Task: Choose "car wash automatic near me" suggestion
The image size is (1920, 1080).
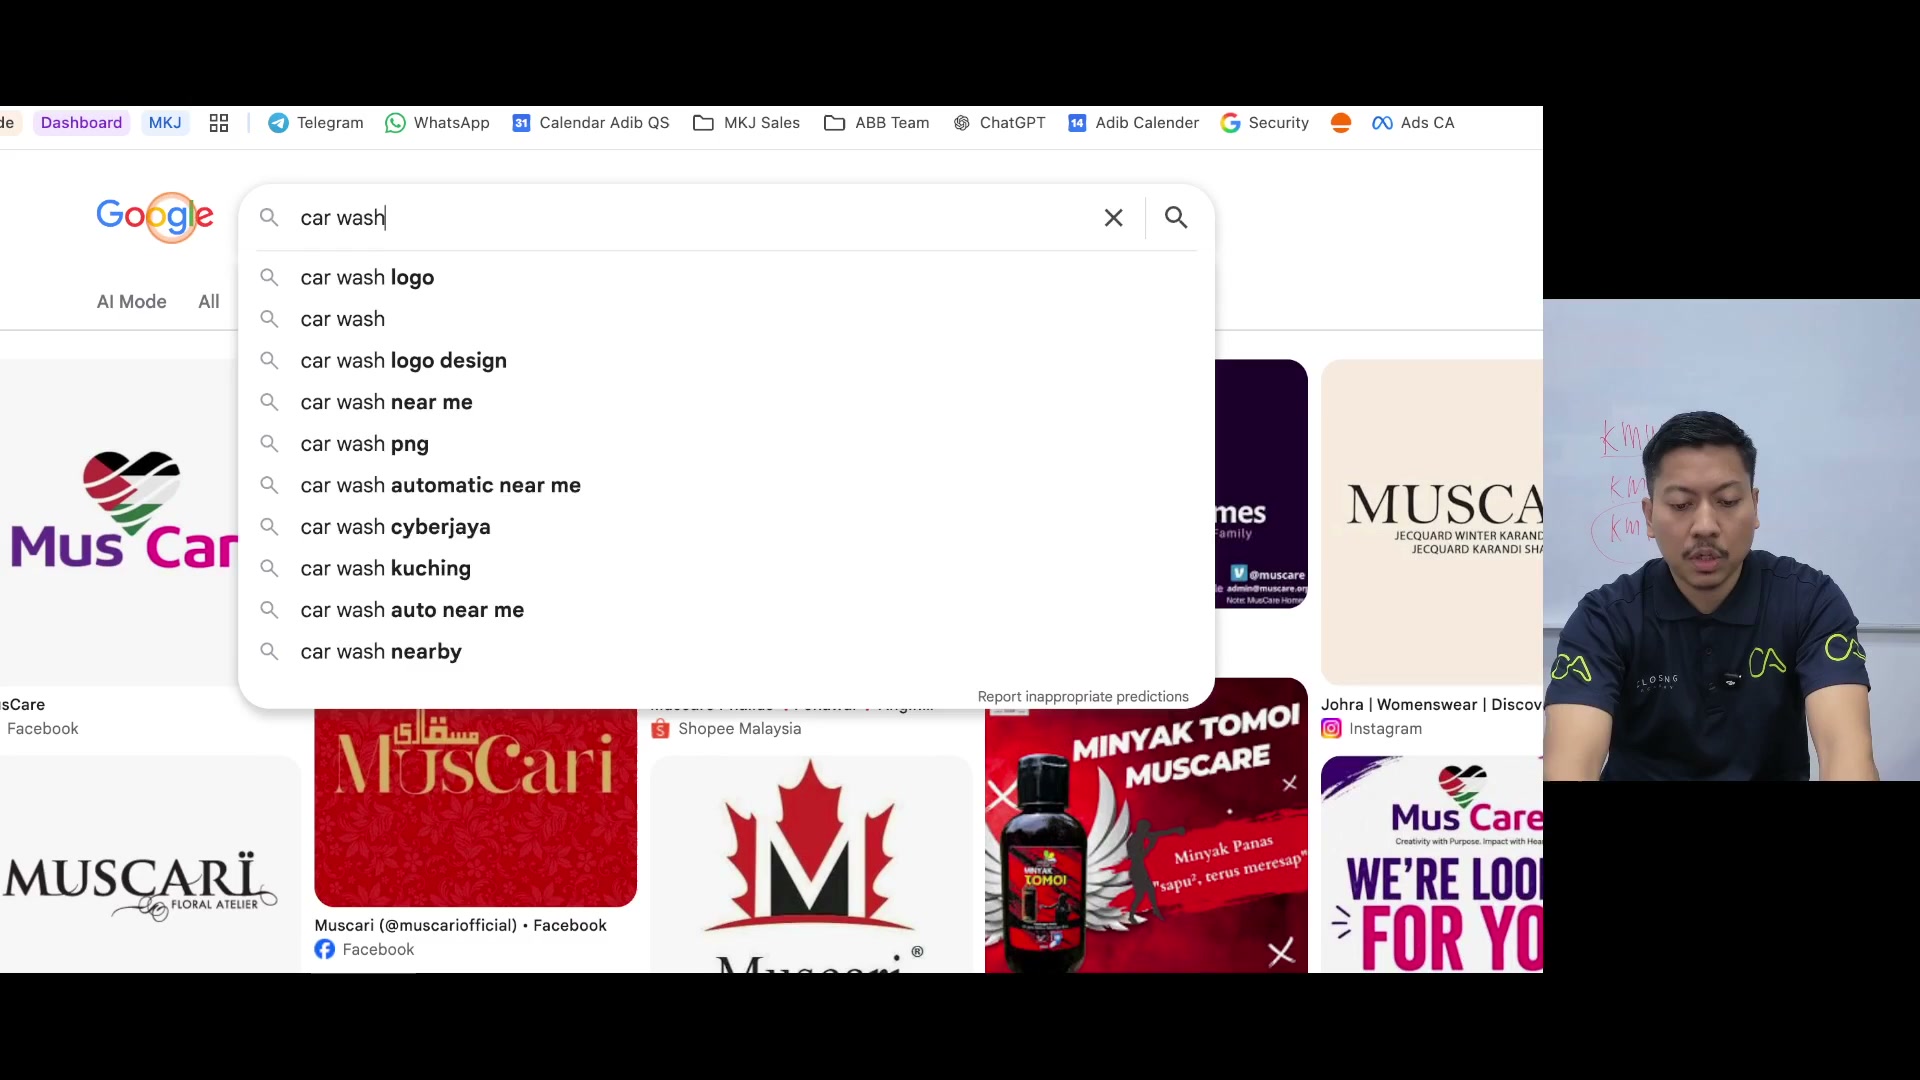Action: [726, 486]
